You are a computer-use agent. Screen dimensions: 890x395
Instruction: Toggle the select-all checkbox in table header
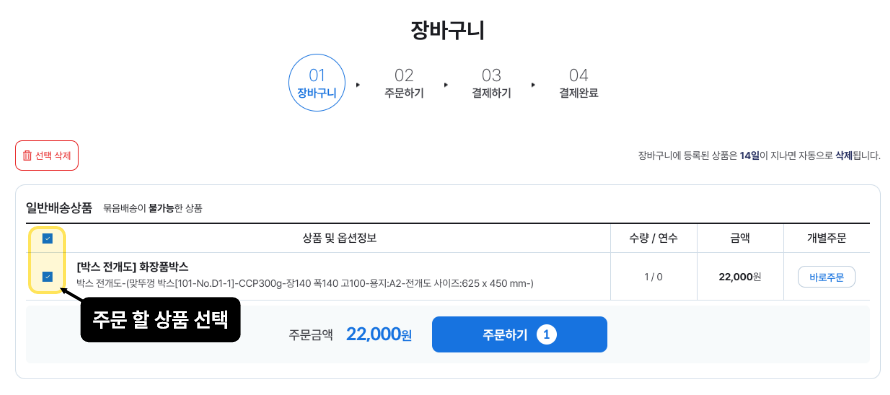tap(48, 238)
